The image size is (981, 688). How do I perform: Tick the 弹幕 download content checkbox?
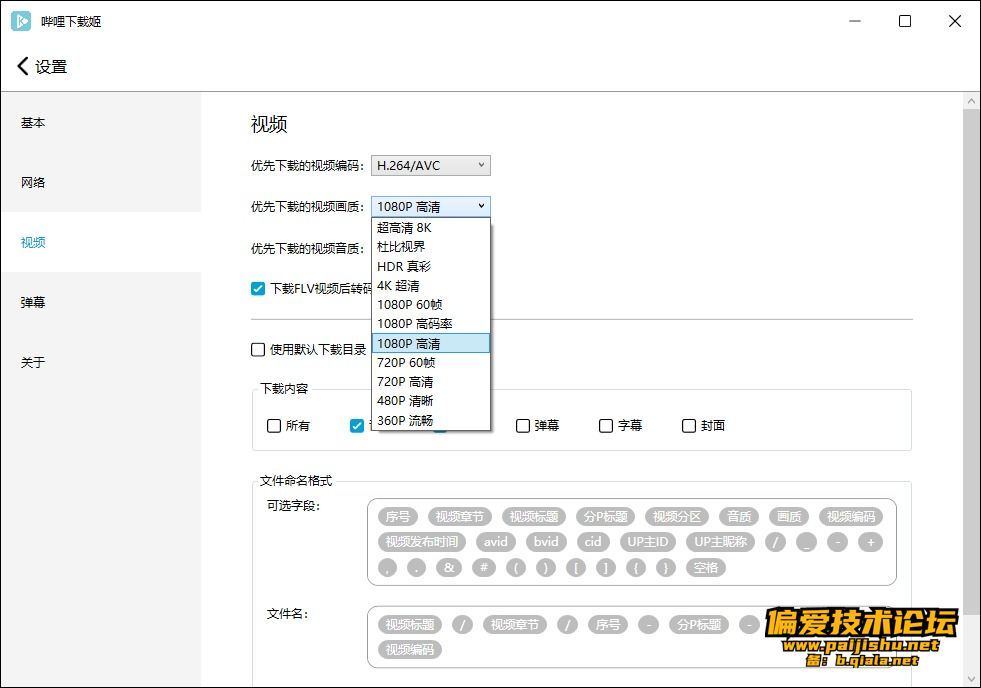523,426
